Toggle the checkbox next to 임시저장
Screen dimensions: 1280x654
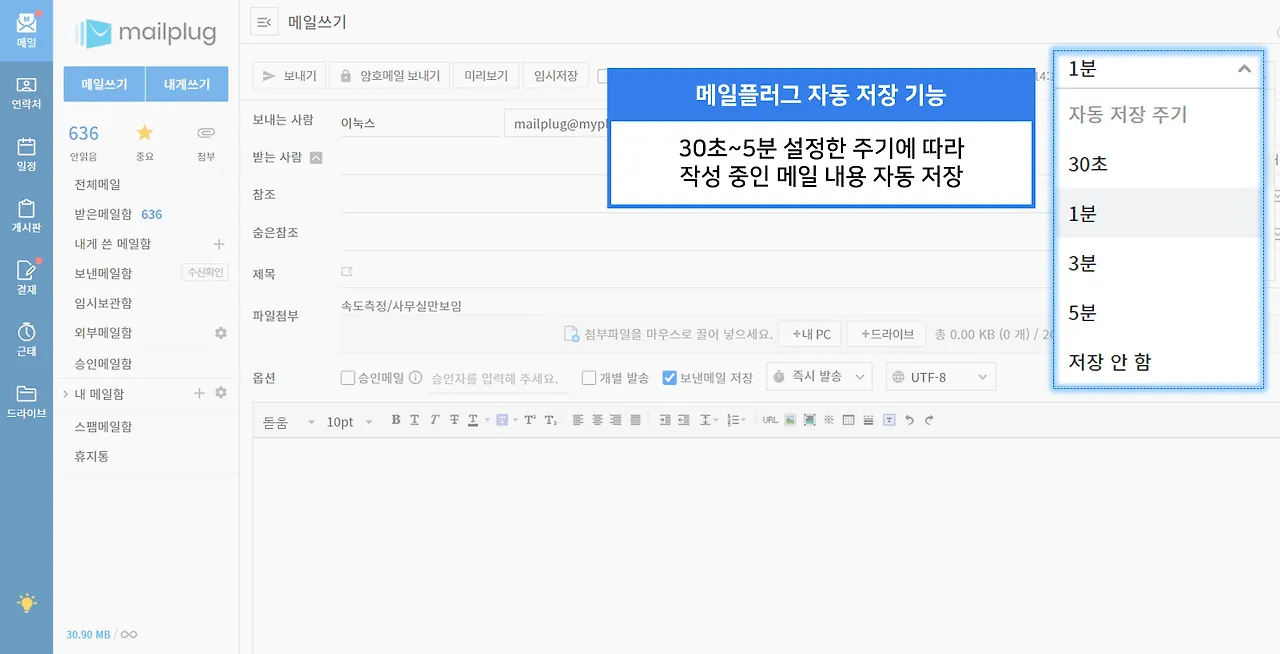coord(603,75)
